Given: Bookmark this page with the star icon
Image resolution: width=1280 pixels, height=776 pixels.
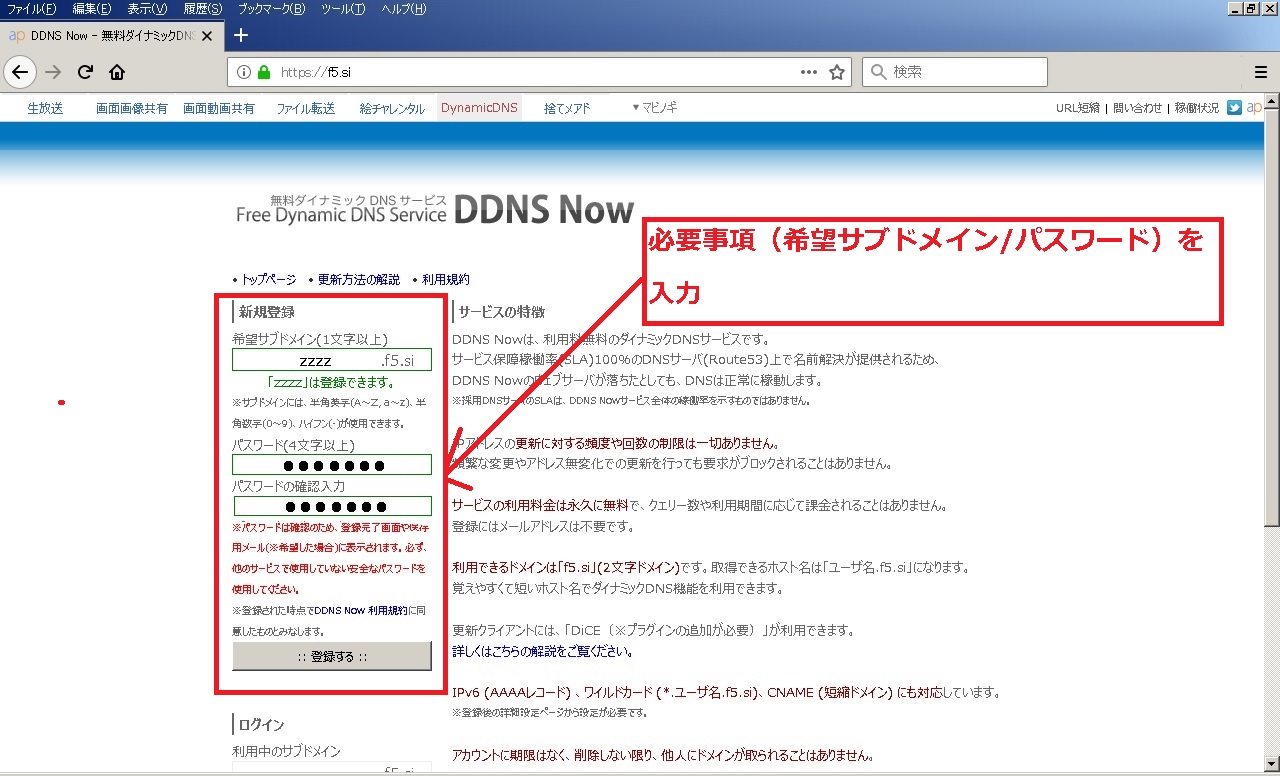Looking at the screenshot, I should (x=838, y=72).
